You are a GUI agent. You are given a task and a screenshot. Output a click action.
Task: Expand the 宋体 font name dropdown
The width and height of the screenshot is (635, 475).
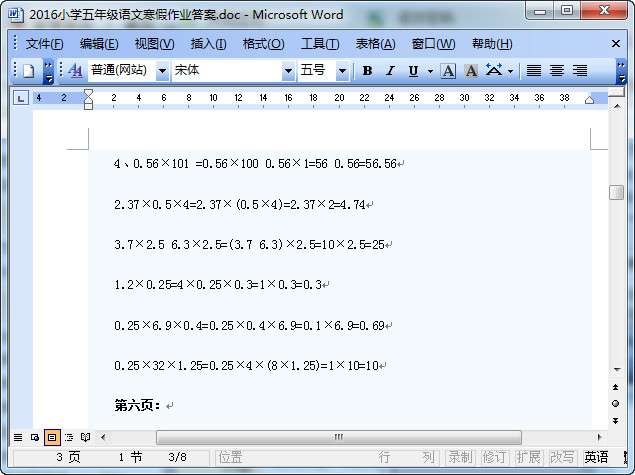288,71
